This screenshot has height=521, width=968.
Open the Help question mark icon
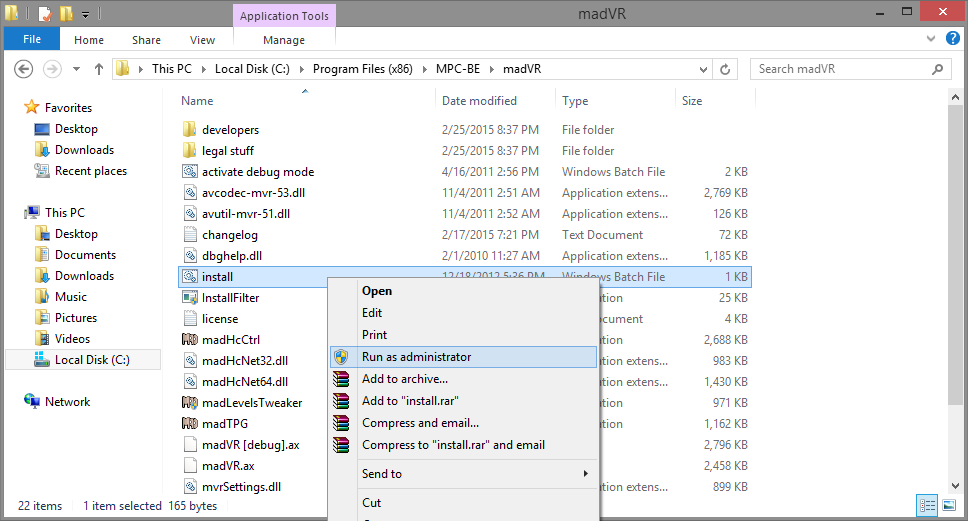point(953,38)
